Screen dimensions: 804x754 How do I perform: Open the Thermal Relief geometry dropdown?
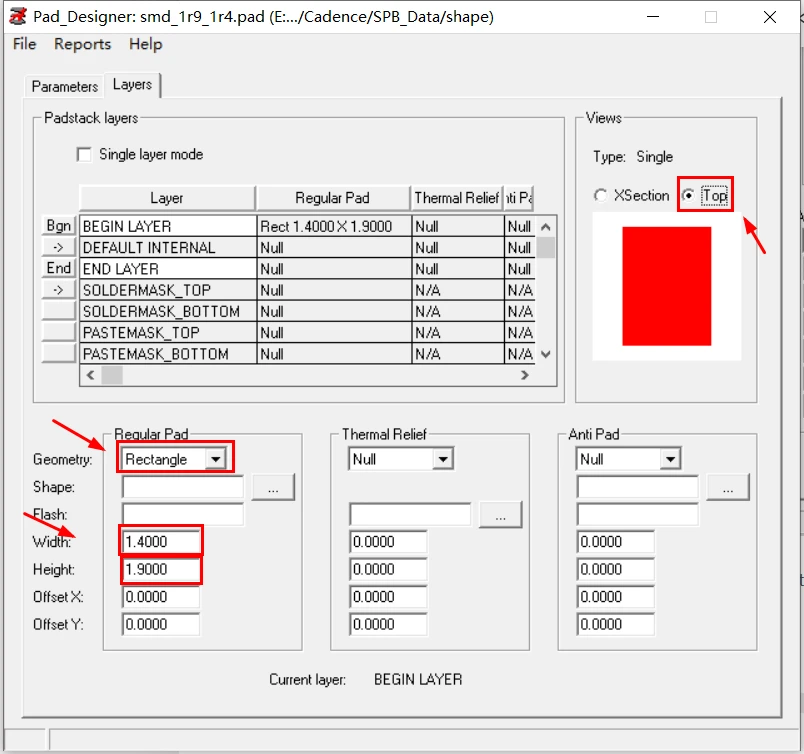click(x=443, y=459)
